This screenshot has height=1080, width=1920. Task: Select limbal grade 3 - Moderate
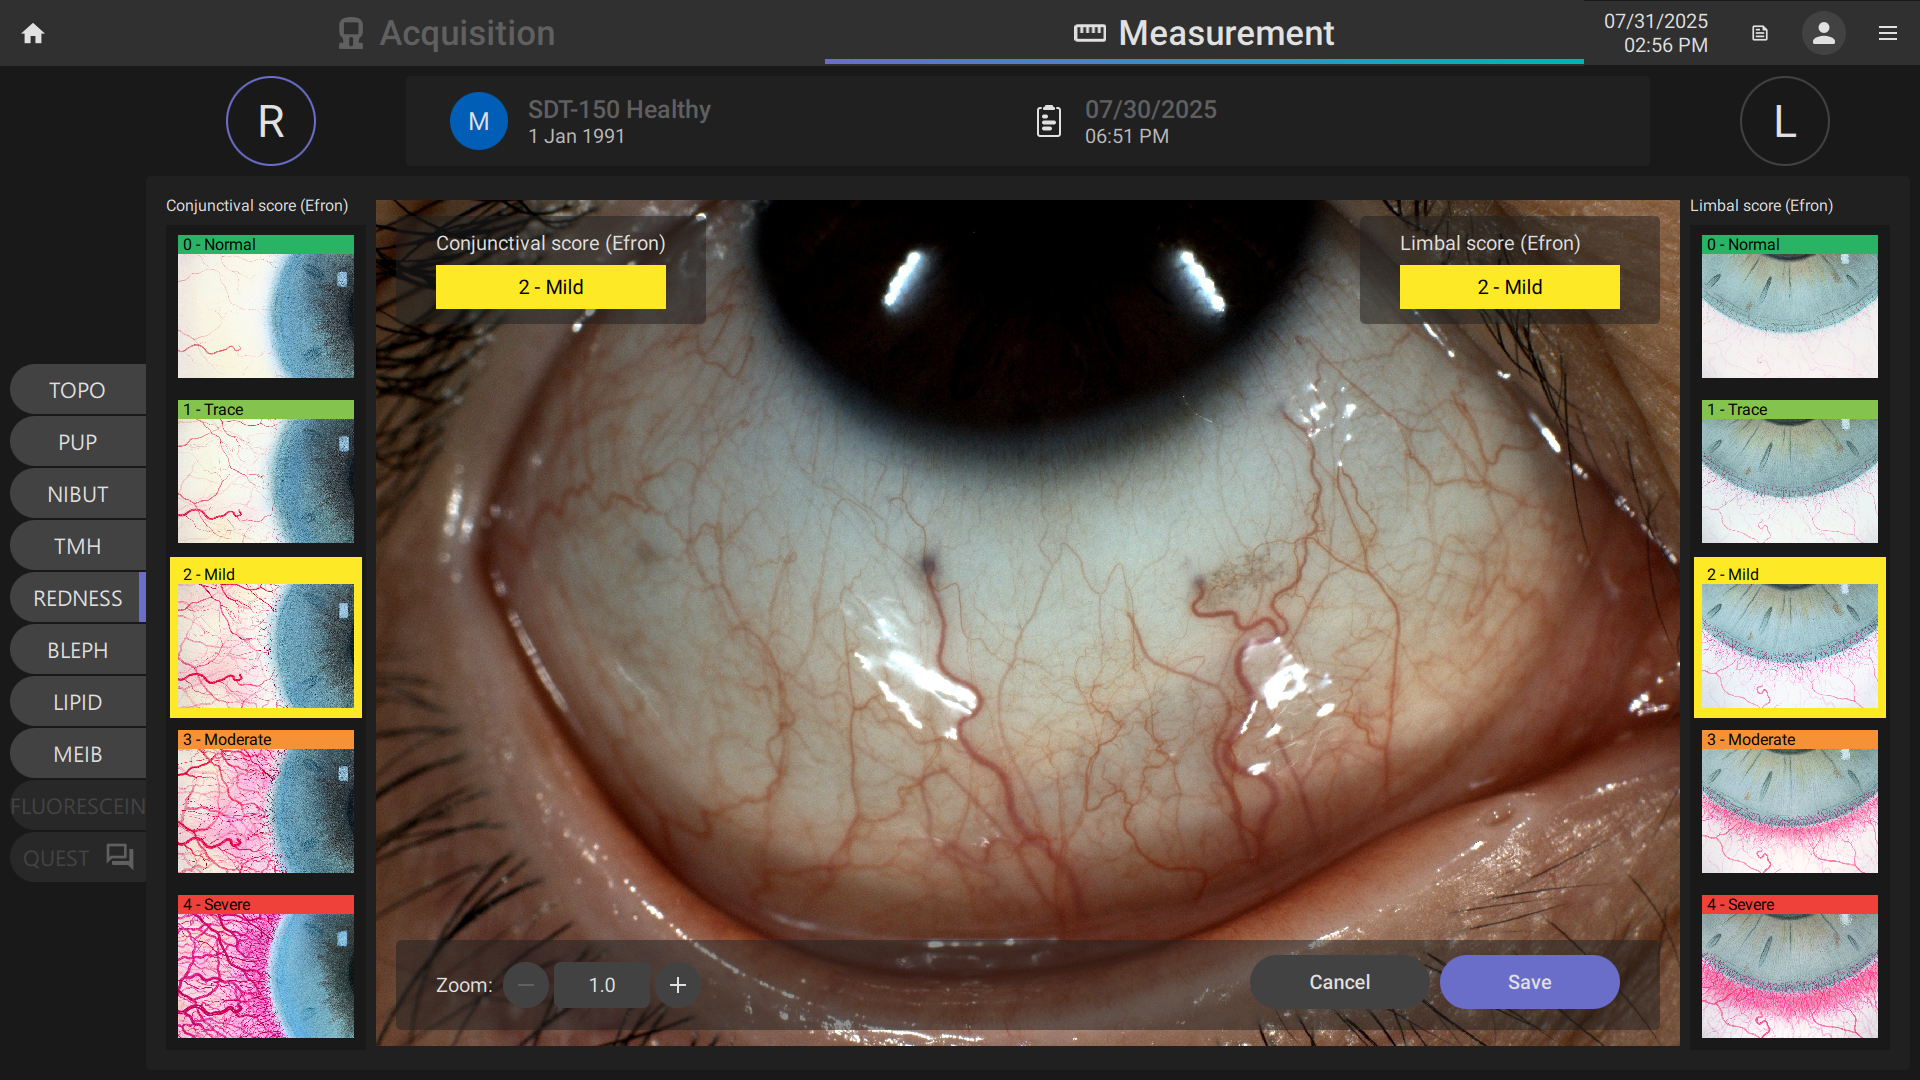(1789, 801)
